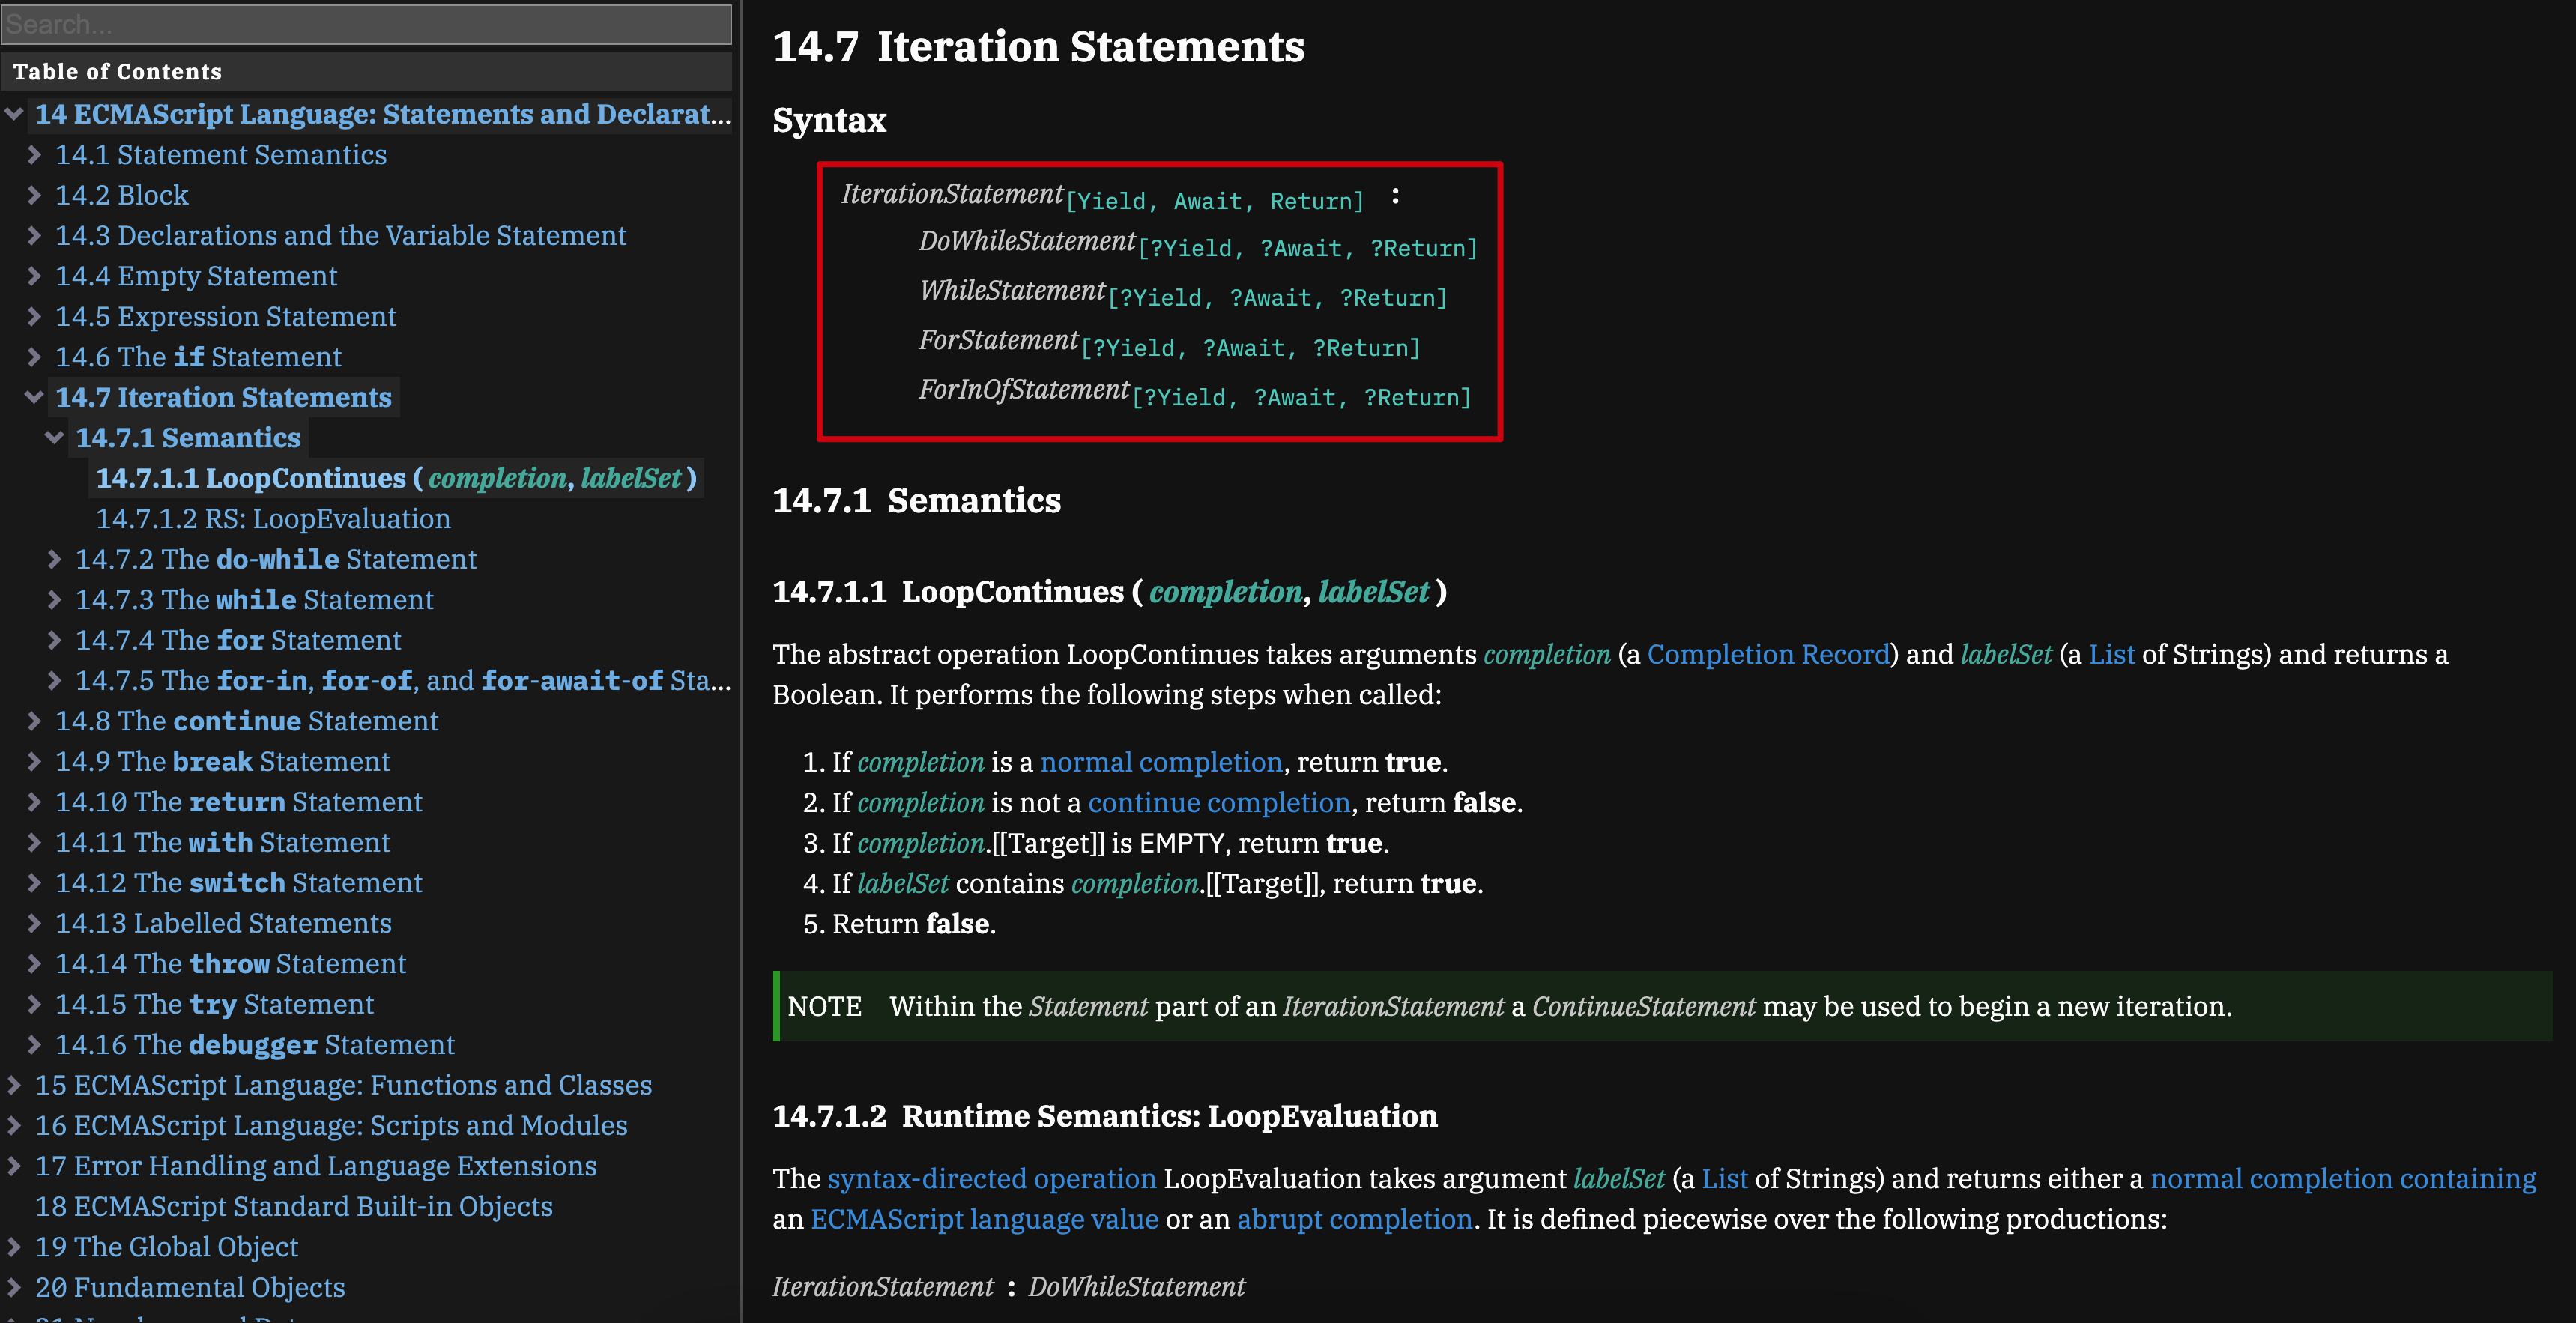Select 14.9 The break Statement entry
Screen dimensions: 2576x1323
tap(222, 761)
